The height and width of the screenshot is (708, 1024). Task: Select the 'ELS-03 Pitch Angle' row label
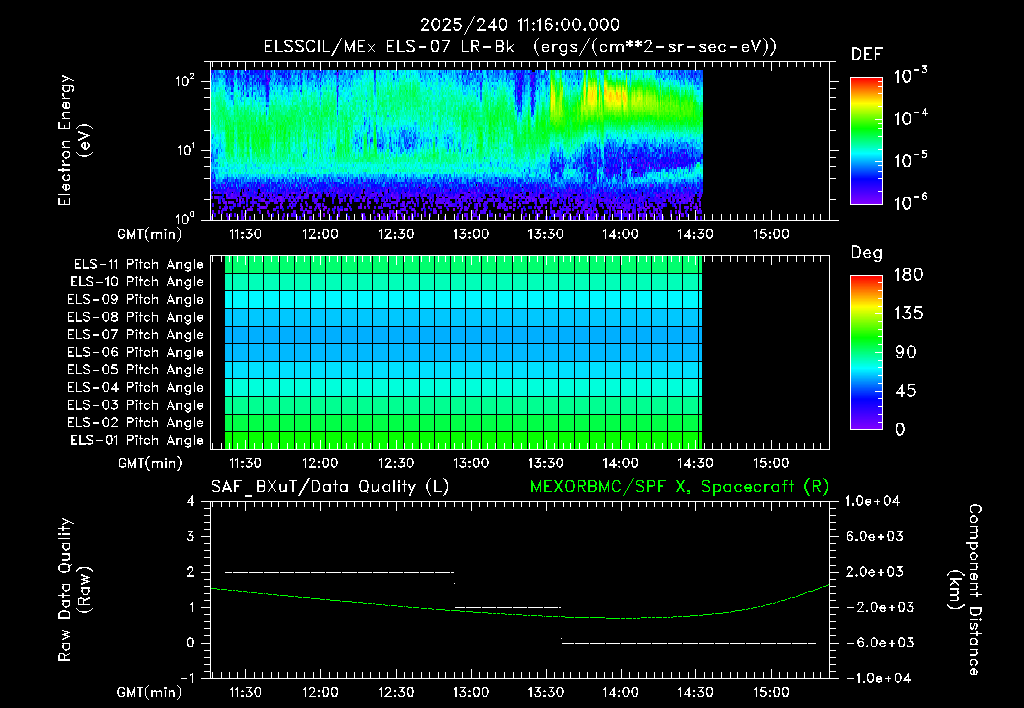[135, 406]
